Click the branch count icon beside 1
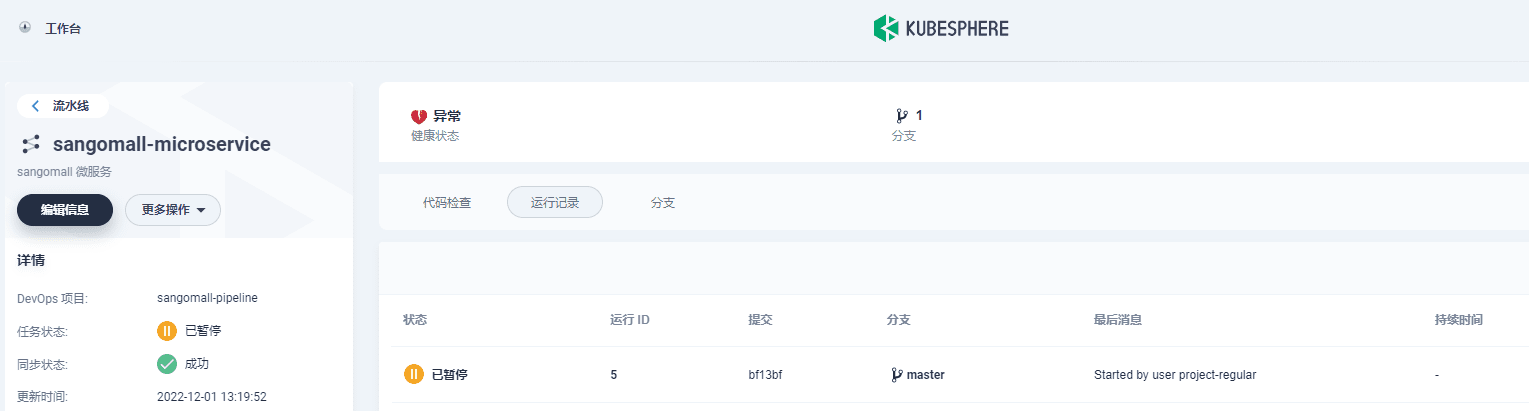1529x411 pixels. click(902, 116)
